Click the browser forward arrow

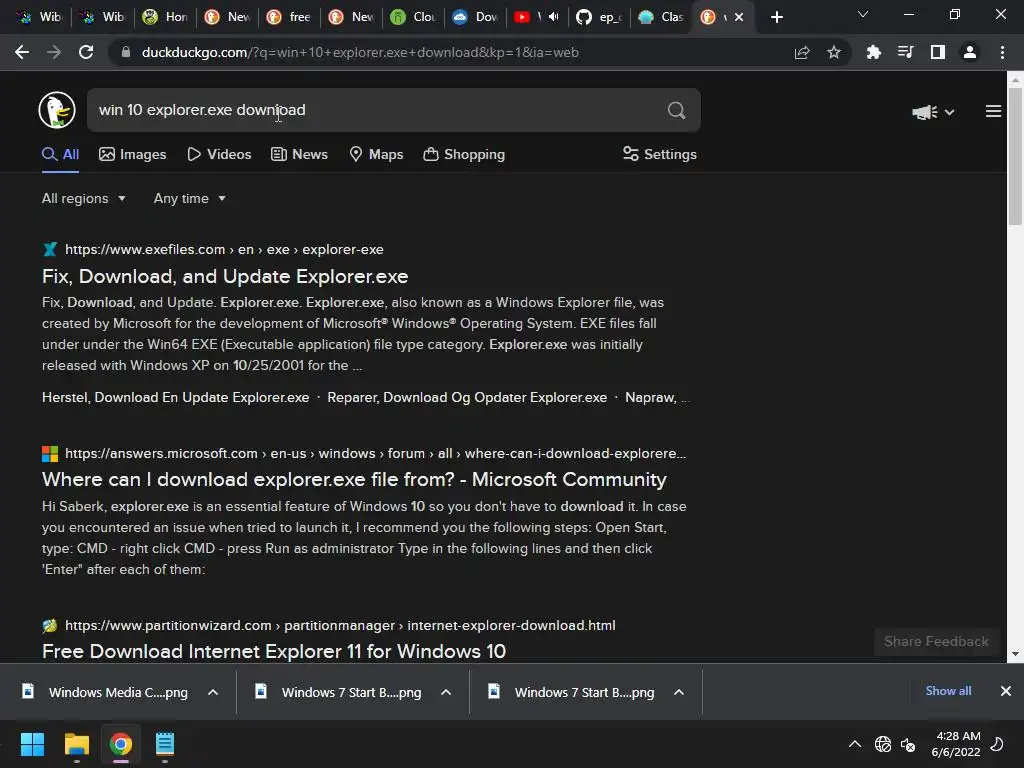pyautogui.click(x=54, y=52)
